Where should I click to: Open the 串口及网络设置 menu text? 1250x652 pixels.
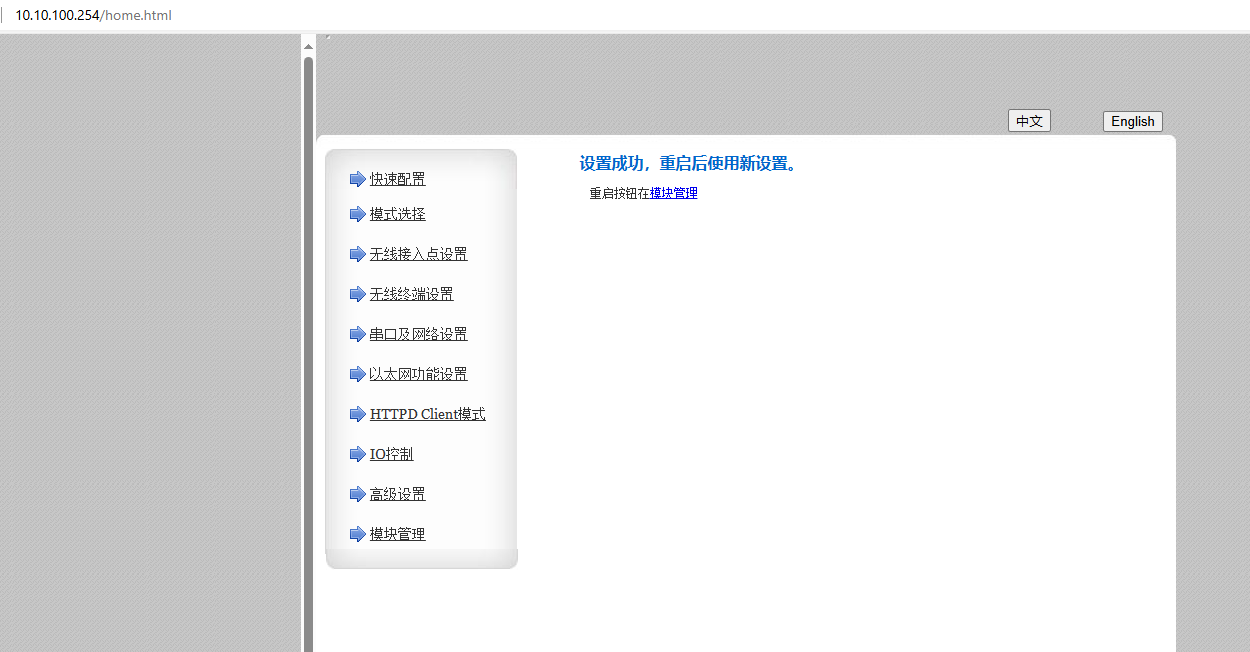[418, 334]
